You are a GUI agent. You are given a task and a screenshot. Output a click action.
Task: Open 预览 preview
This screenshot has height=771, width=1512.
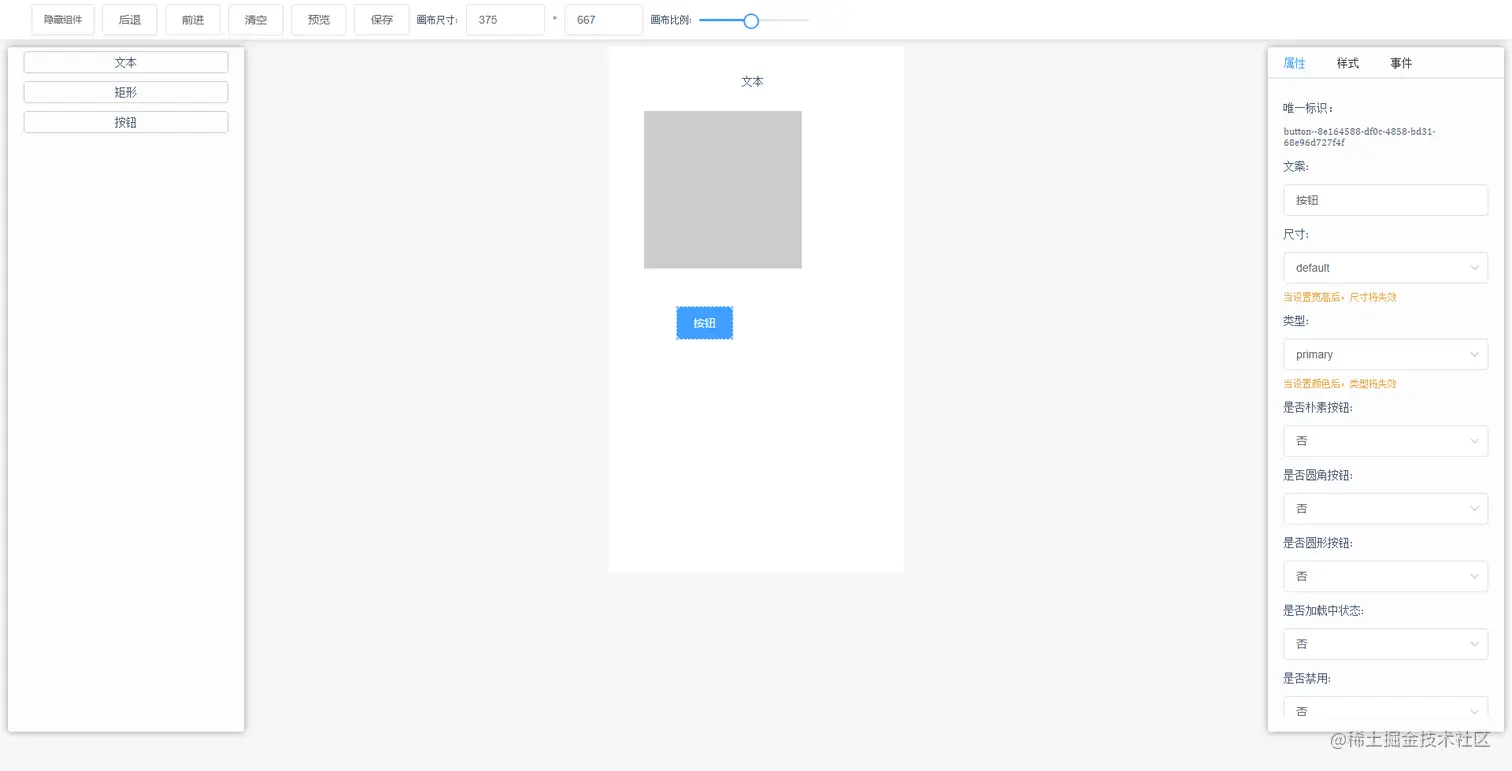[319, 20]
